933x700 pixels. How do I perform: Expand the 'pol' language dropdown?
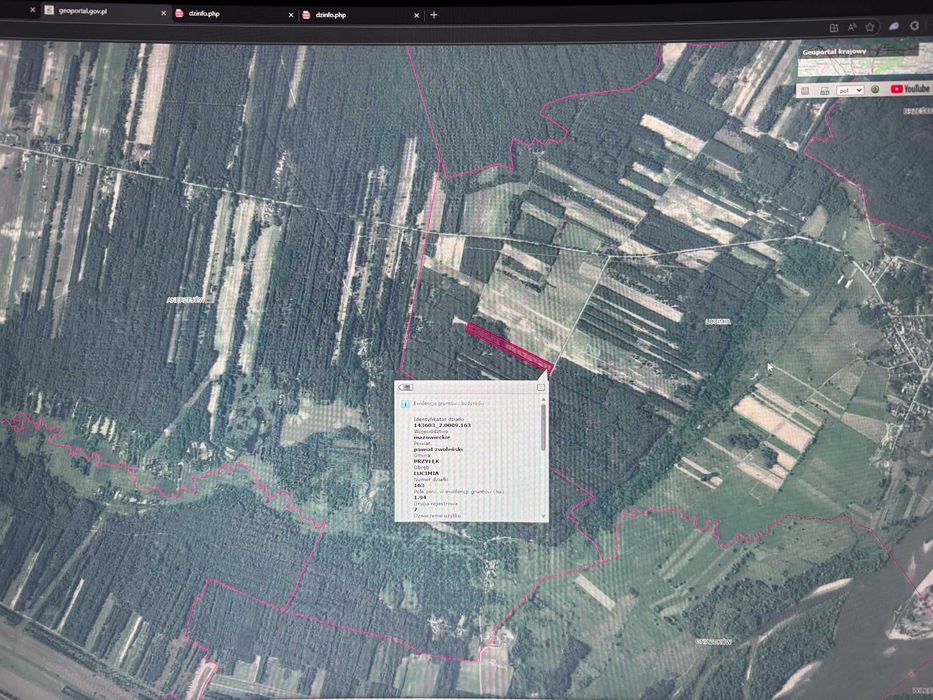point(850,90)
